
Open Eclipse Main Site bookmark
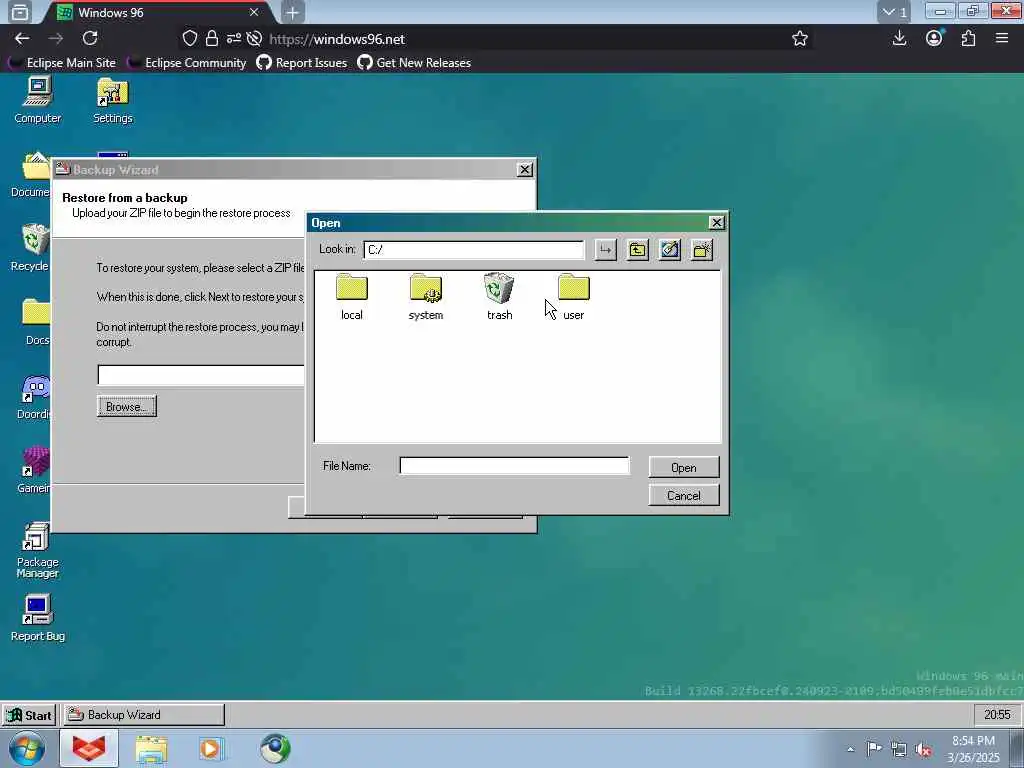62,63
